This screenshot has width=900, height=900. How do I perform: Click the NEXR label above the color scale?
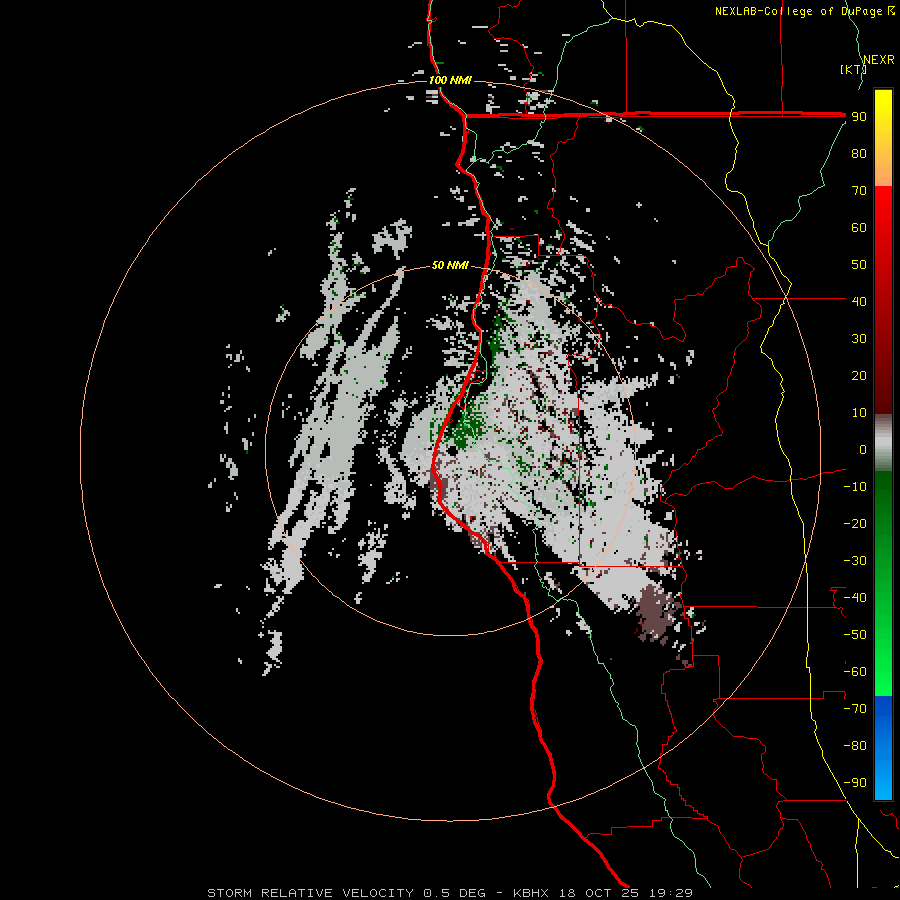[879, 60]
